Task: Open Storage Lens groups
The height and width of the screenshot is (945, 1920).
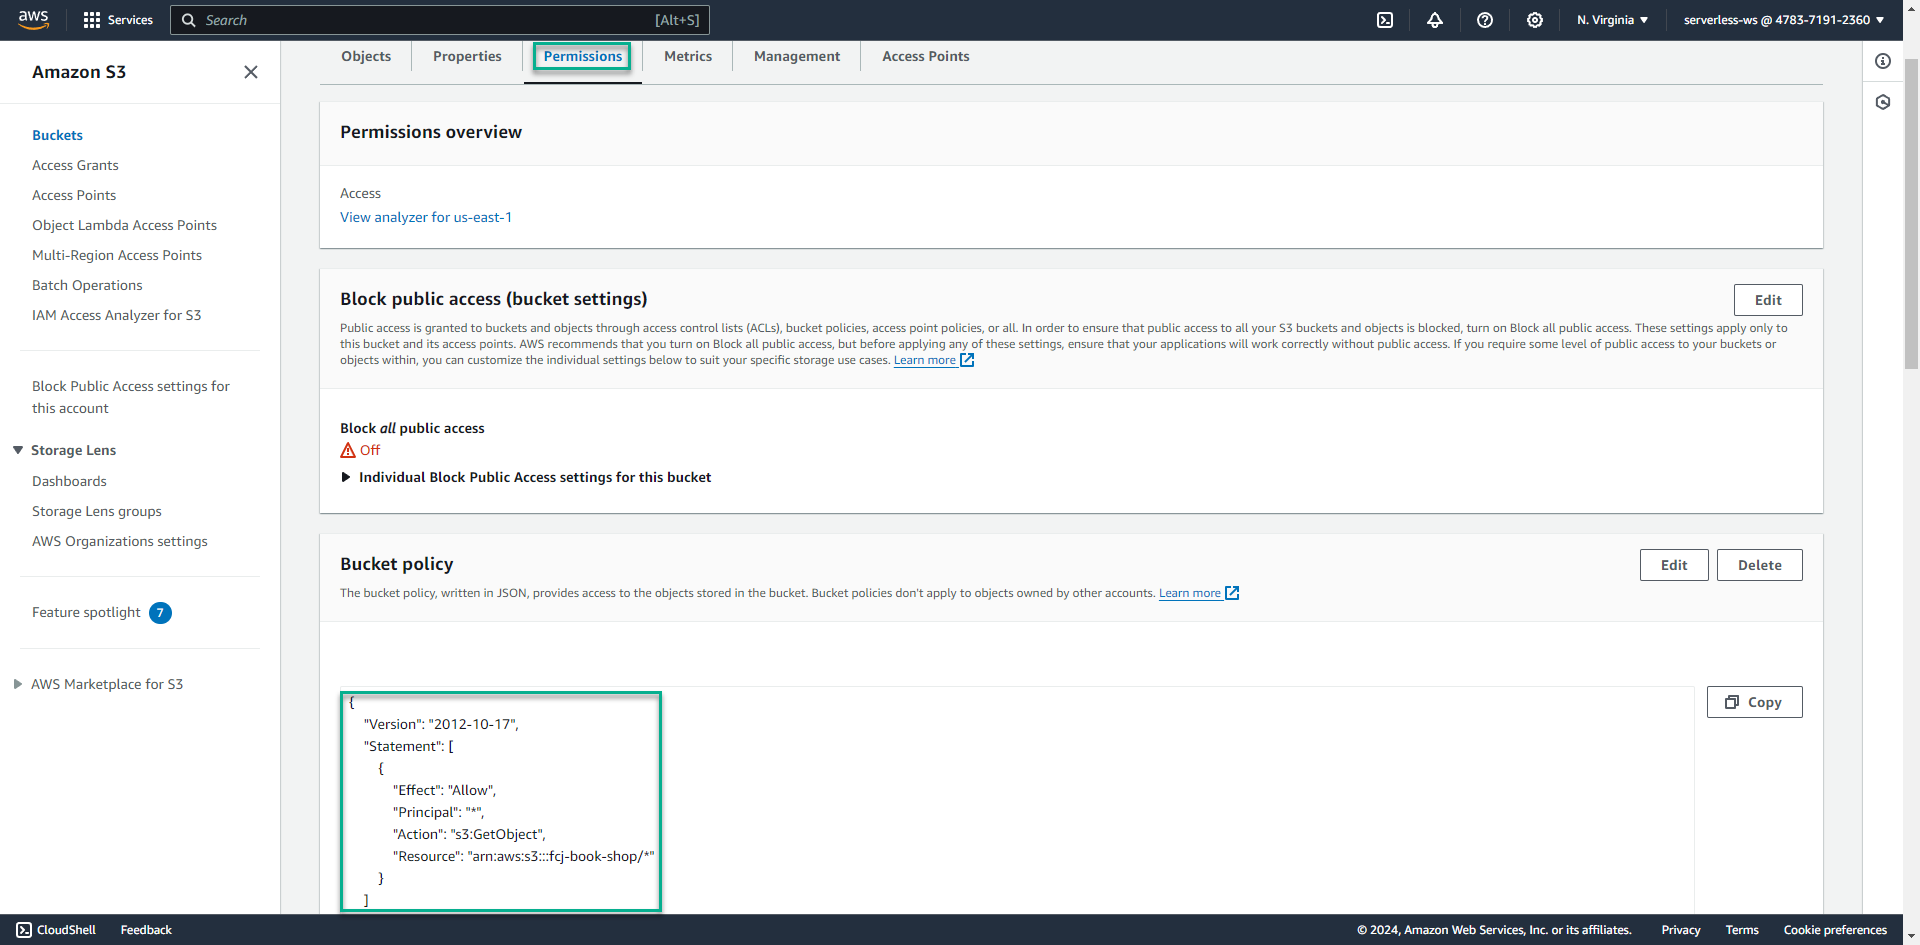Action: tap(97, 511)
